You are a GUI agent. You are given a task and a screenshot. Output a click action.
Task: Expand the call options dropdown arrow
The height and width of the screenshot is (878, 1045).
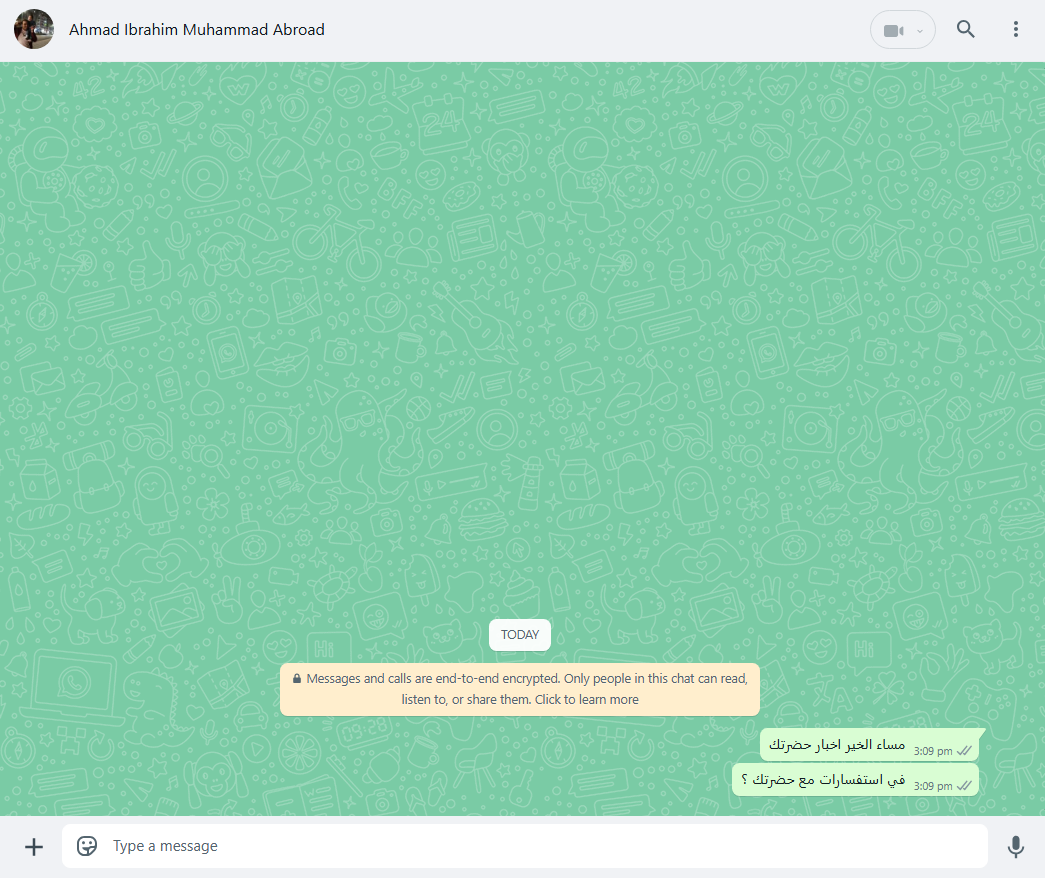tap(920, 31)
